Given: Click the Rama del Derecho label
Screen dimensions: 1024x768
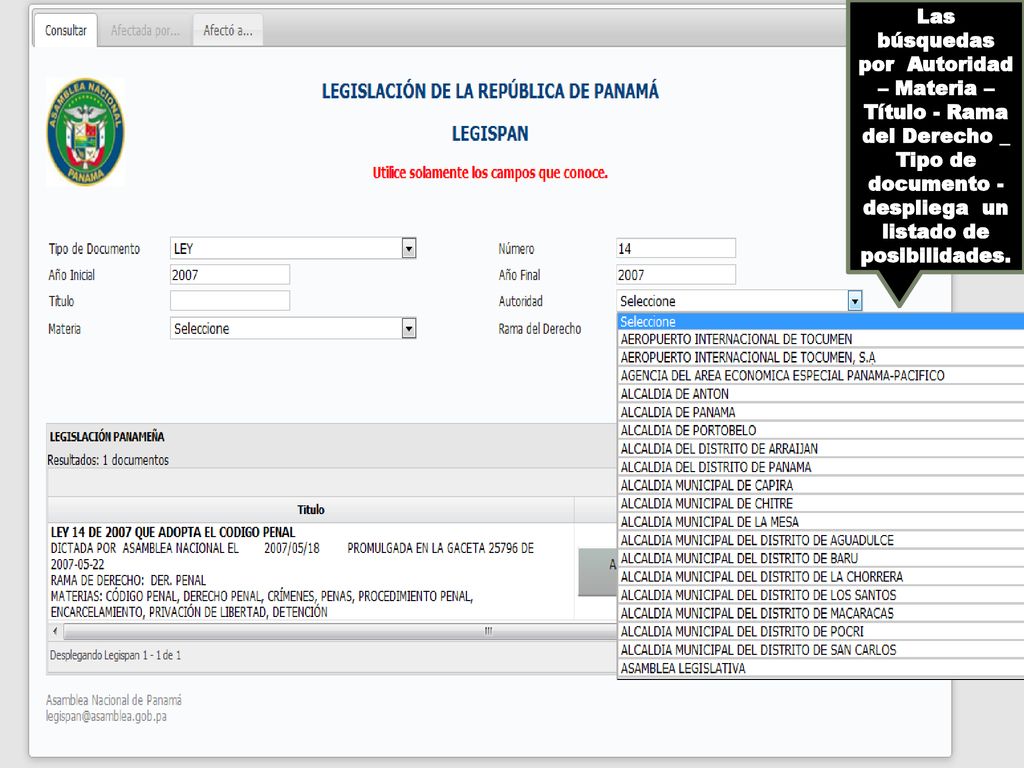Looking at the screenshot, I should (x=539, y=328).
